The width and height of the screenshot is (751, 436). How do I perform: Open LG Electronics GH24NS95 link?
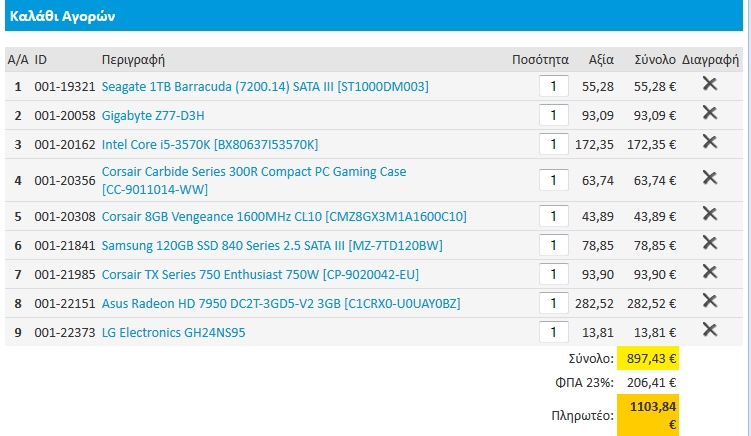(x=173, y=333)
